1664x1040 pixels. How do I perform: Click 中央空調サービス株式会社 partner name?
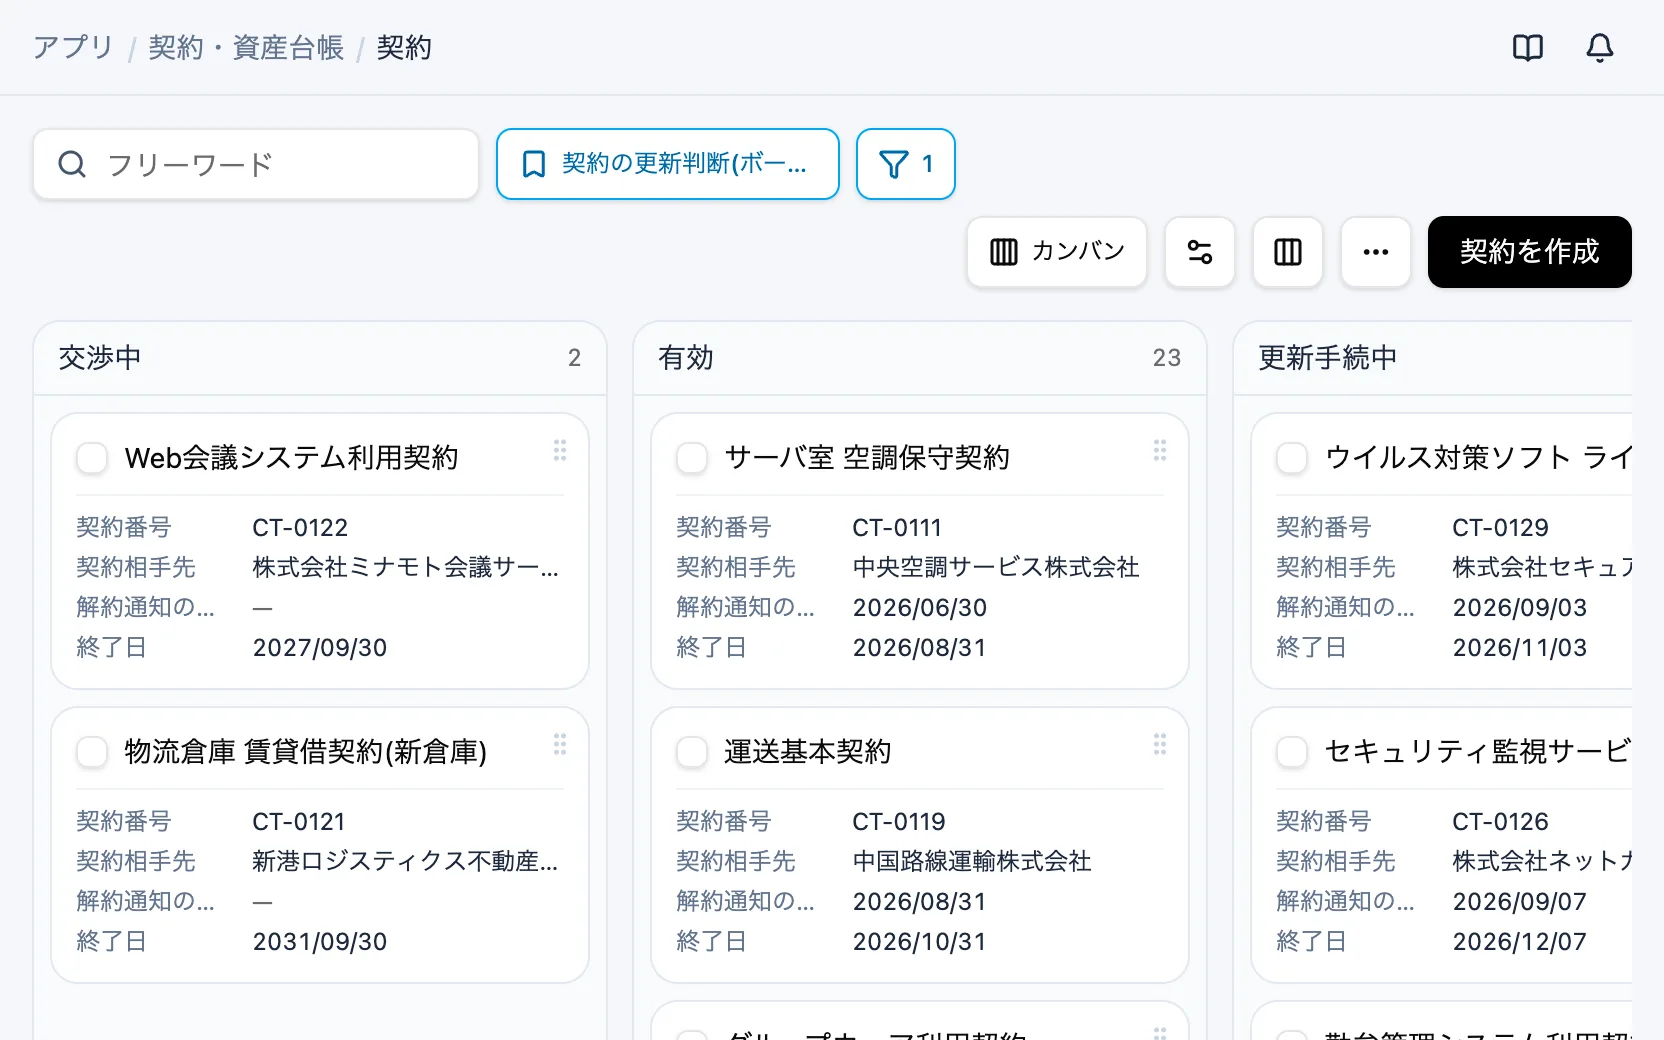(996, 567)
